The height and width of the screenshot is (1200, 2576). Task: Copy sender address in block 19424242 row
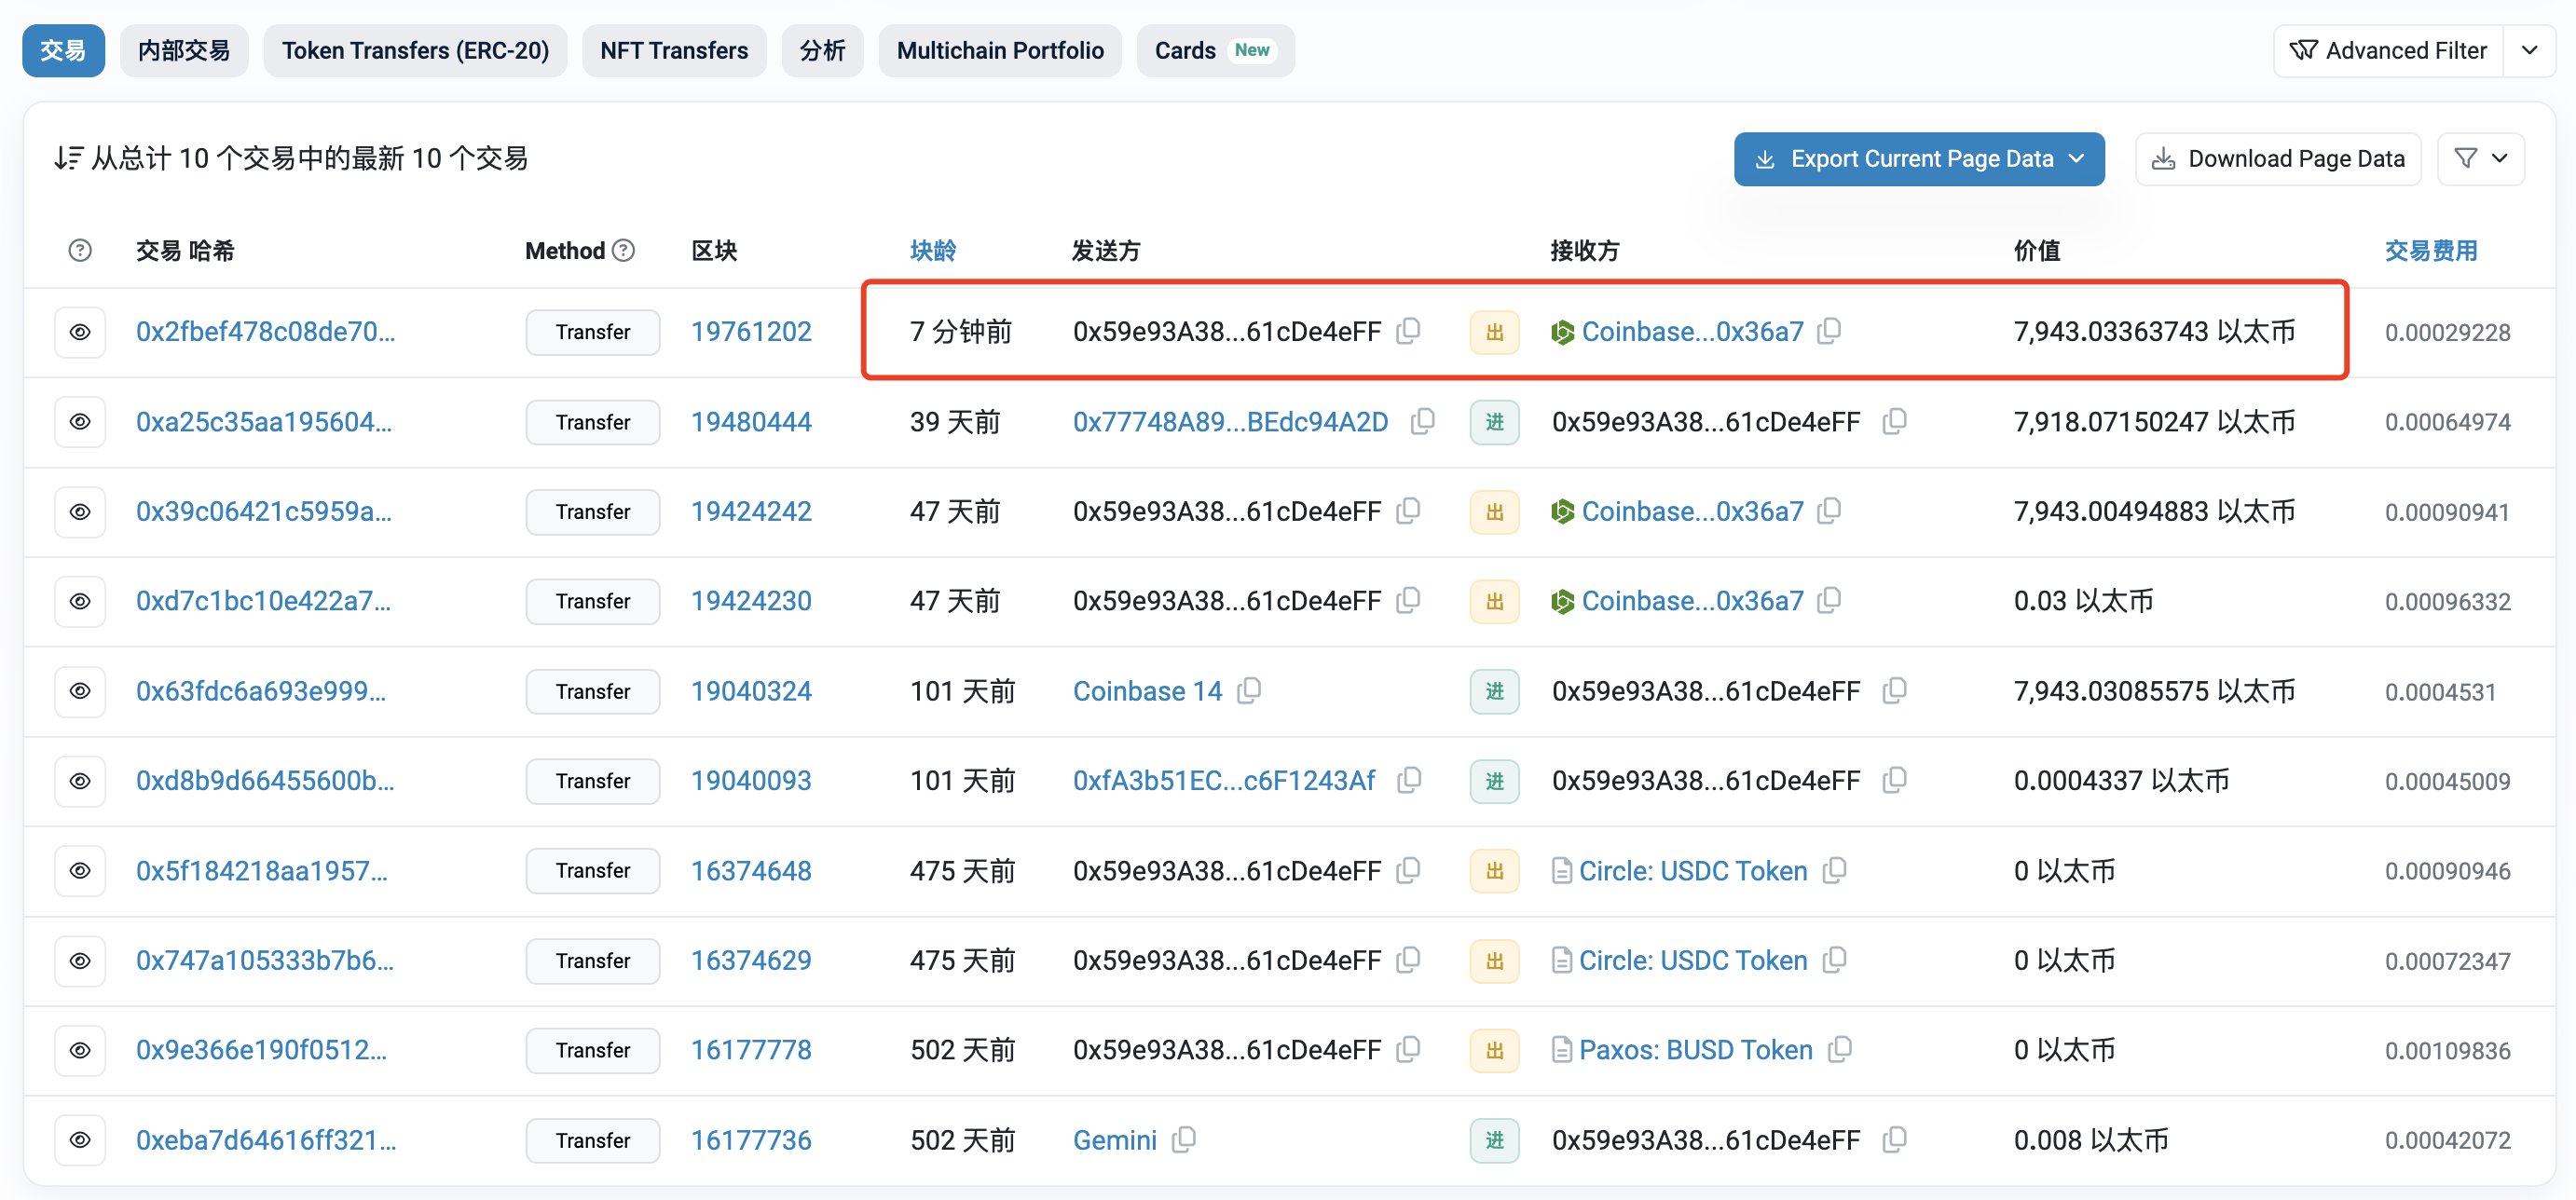pyautogui.click(x=1408, y=511)
